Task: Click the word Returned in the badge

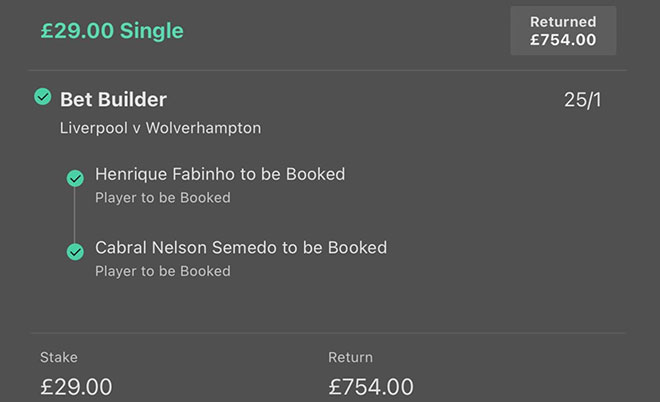Action: (563, 21)
